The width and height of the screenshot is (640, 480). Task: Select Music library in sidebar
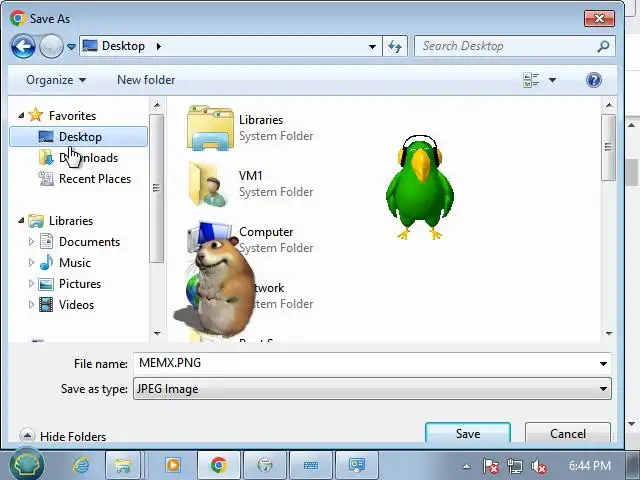tap(65, 263)
